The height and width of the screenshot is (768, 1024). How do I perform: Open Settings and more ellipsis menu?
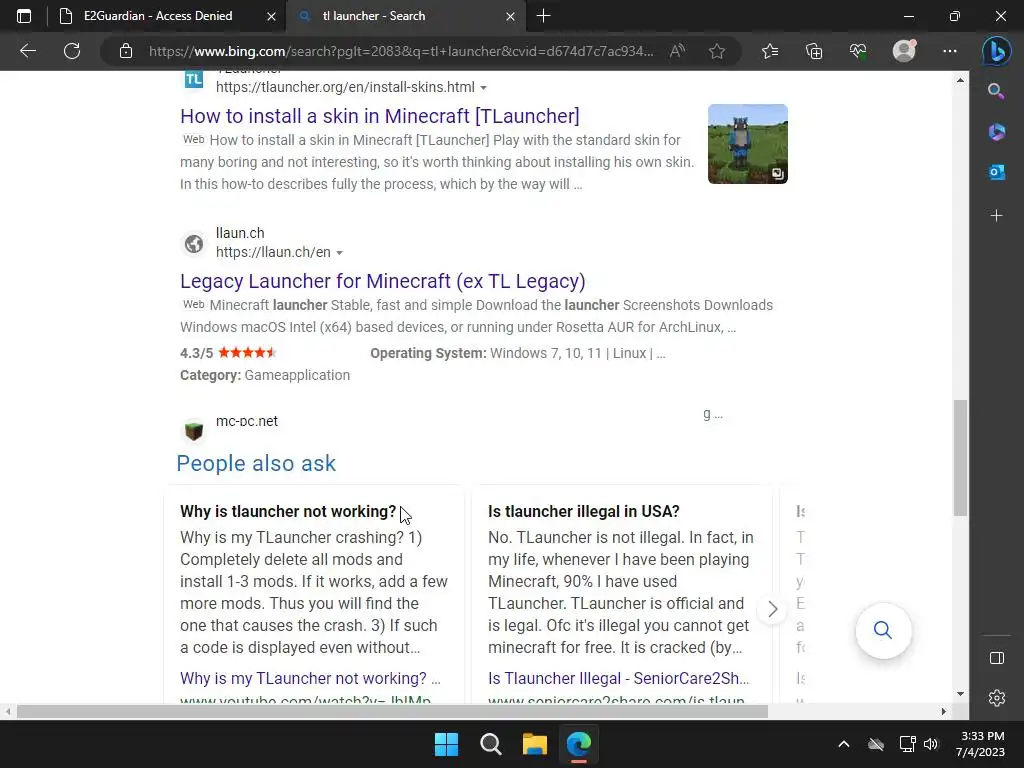(x=950, y=51)
